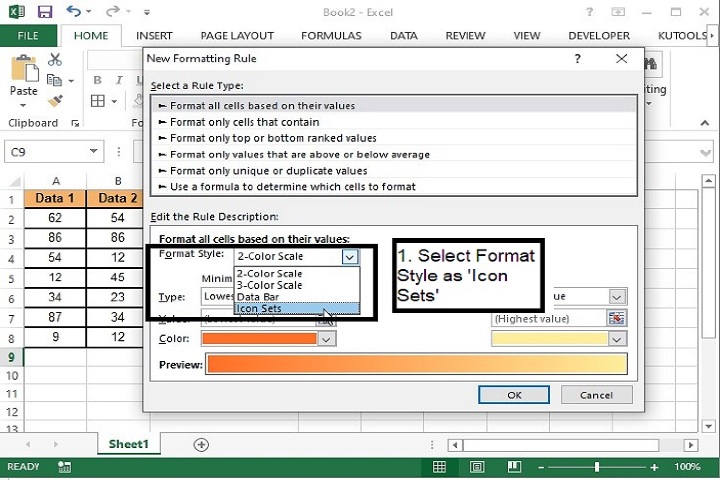Screen dimensions: 720x480
Task: Toggle Italic formatting
Action: click(119, 80)
